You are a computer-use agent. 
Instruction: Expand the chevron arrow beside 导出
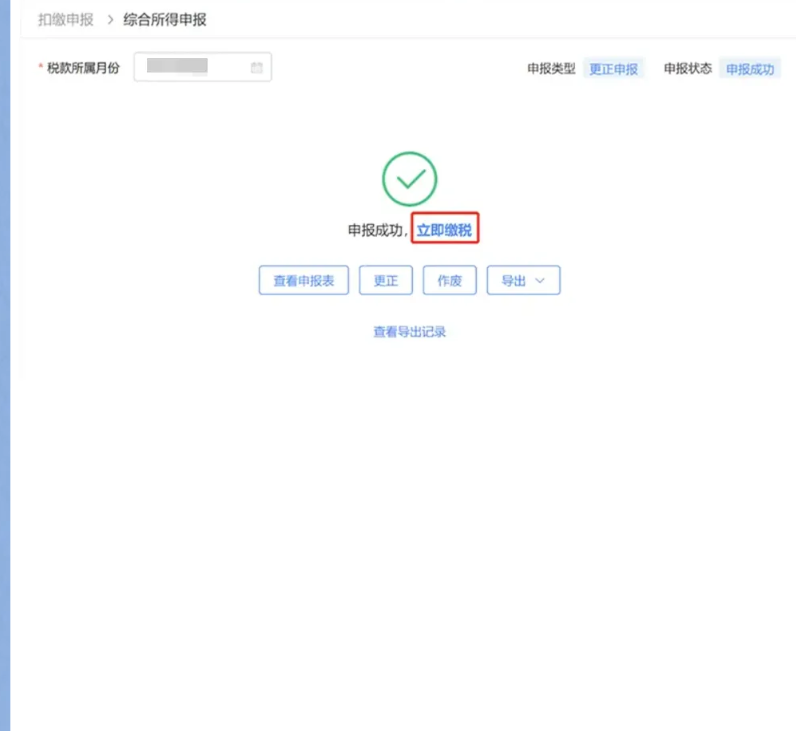(540, 281)
